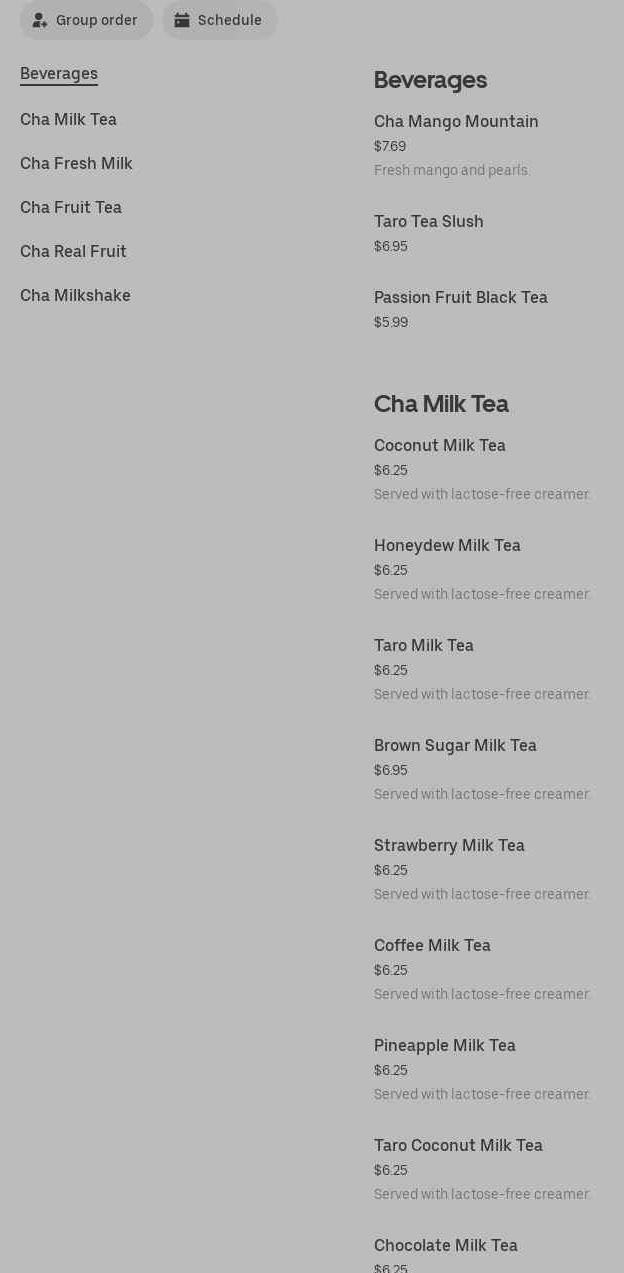
Task: Open Coconut Milk Tea item
Action: (440, 446)
